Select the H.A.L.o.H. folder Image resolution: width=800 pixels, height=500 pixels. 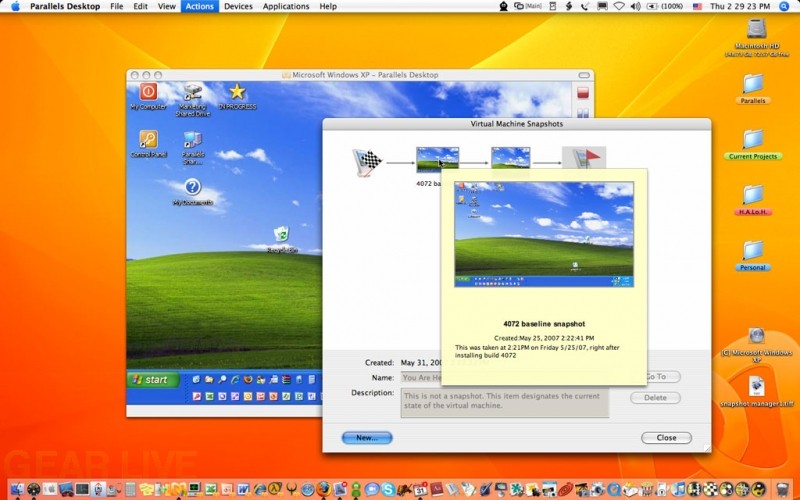753,200
